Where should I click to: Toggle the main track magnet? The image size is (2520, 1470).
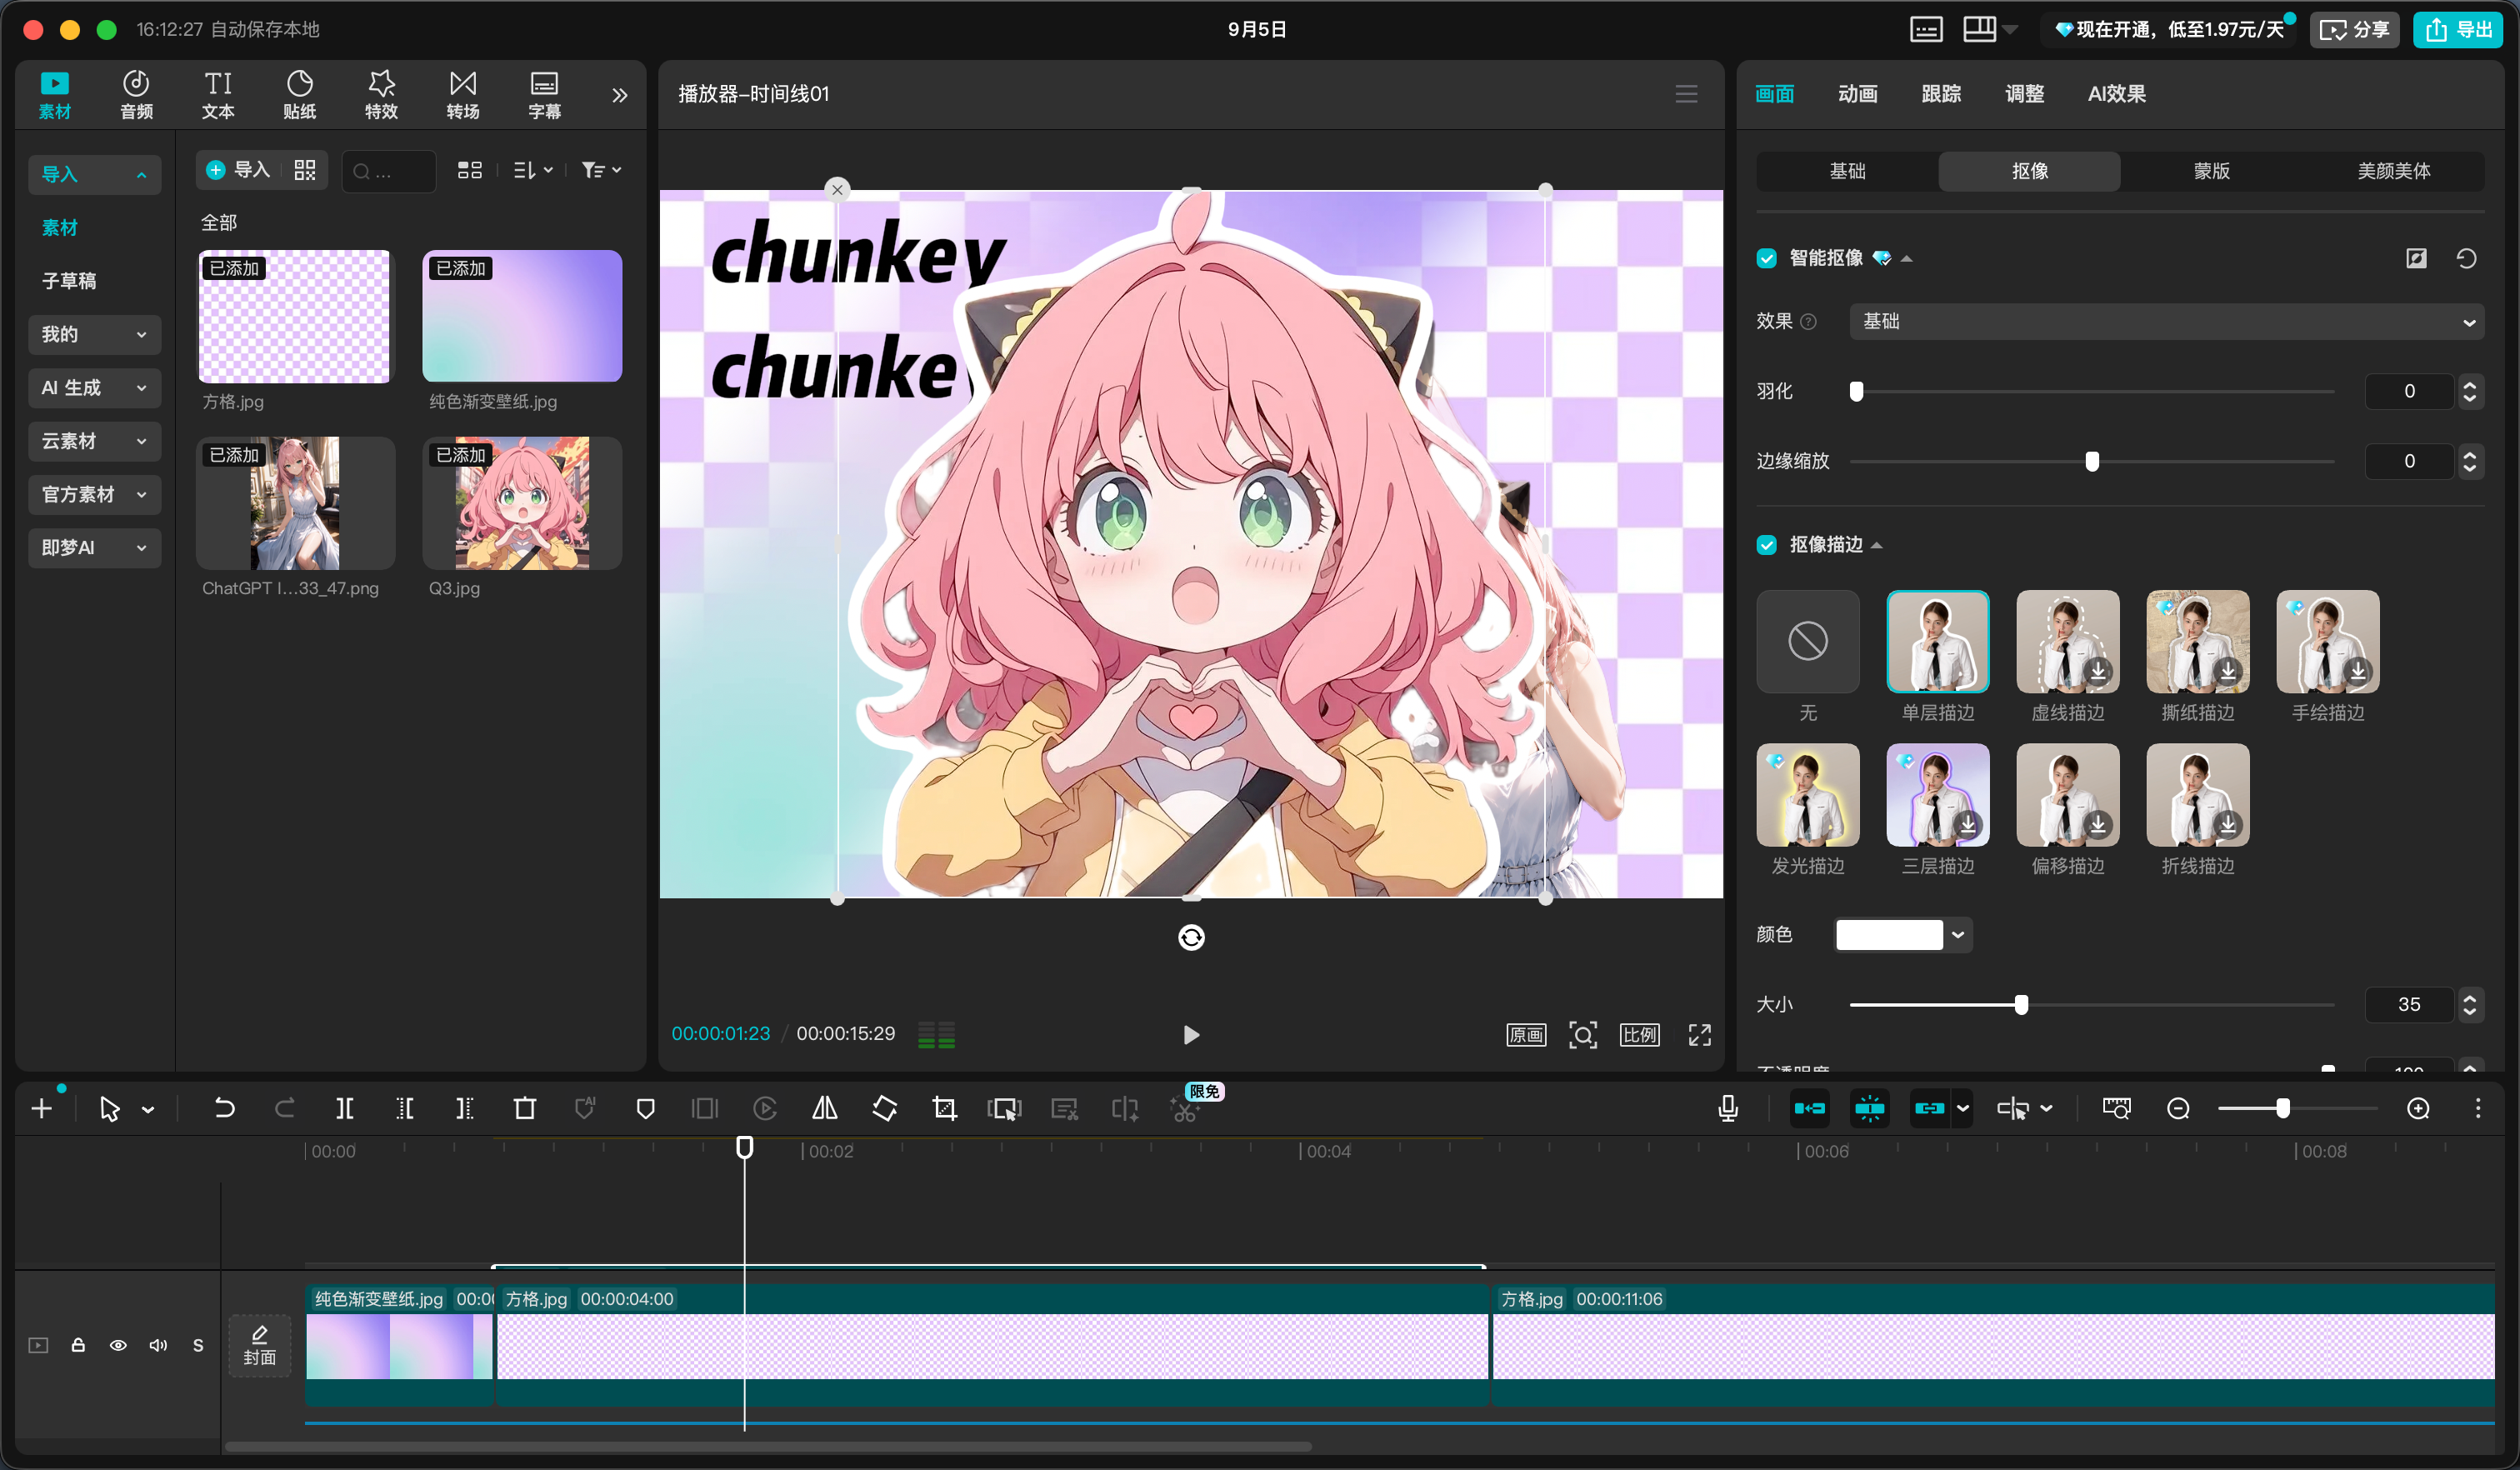1809,1108
